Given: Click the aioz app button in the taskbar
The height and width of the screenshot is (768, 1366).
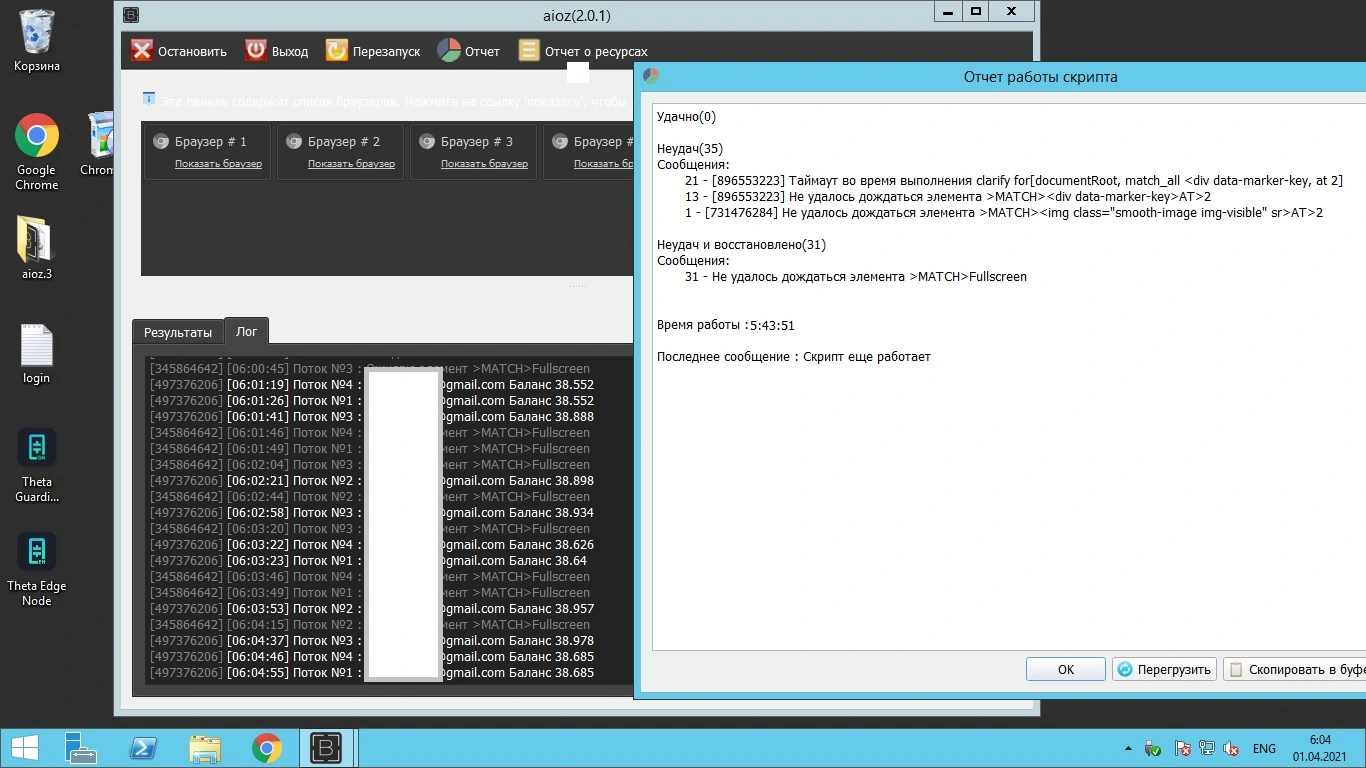Looking at the screenshot, I should (327, 748).
